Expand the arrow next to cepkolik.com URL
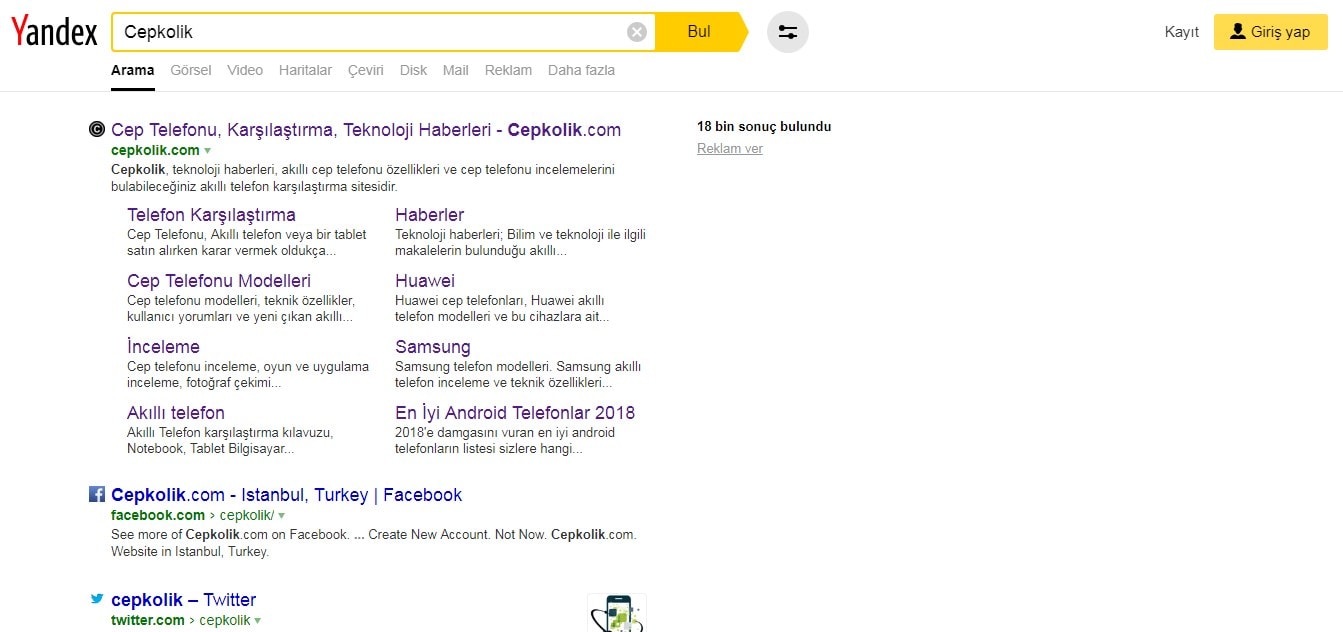 (208, 151)
